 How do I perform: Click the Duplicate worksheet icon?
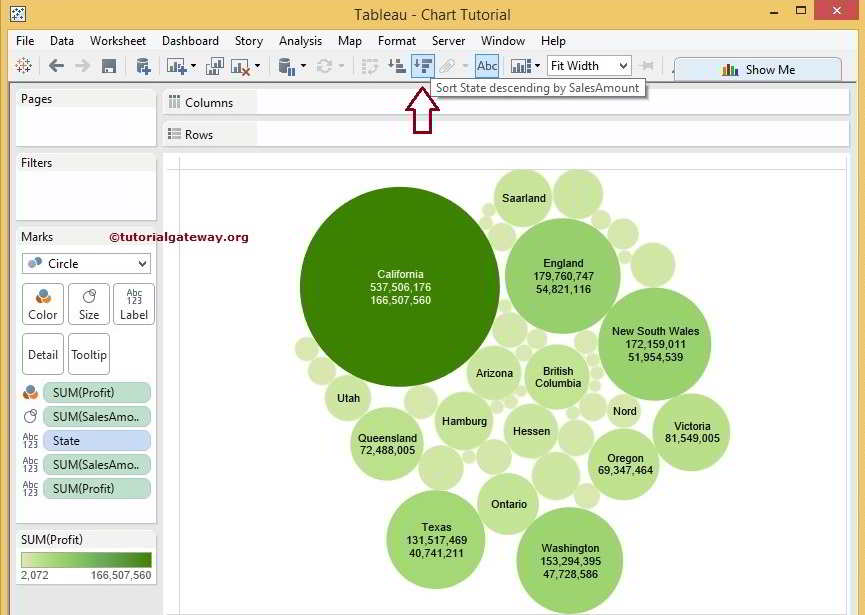pos(214,66)
